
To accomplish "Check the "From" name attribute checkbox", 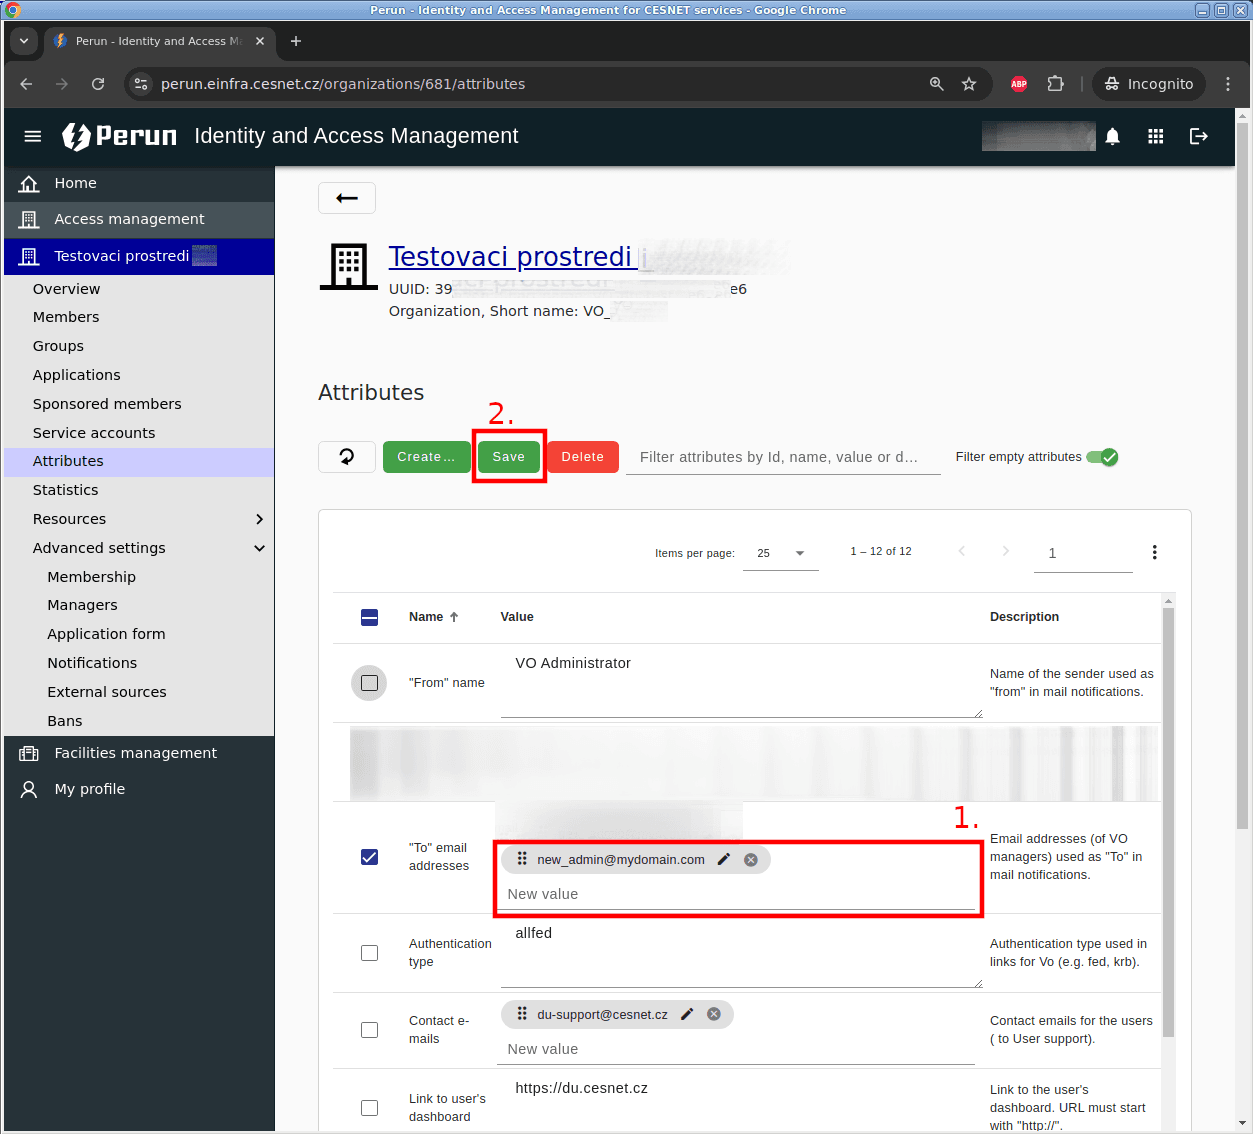I will pyautogui.click(x=369, y=683).
